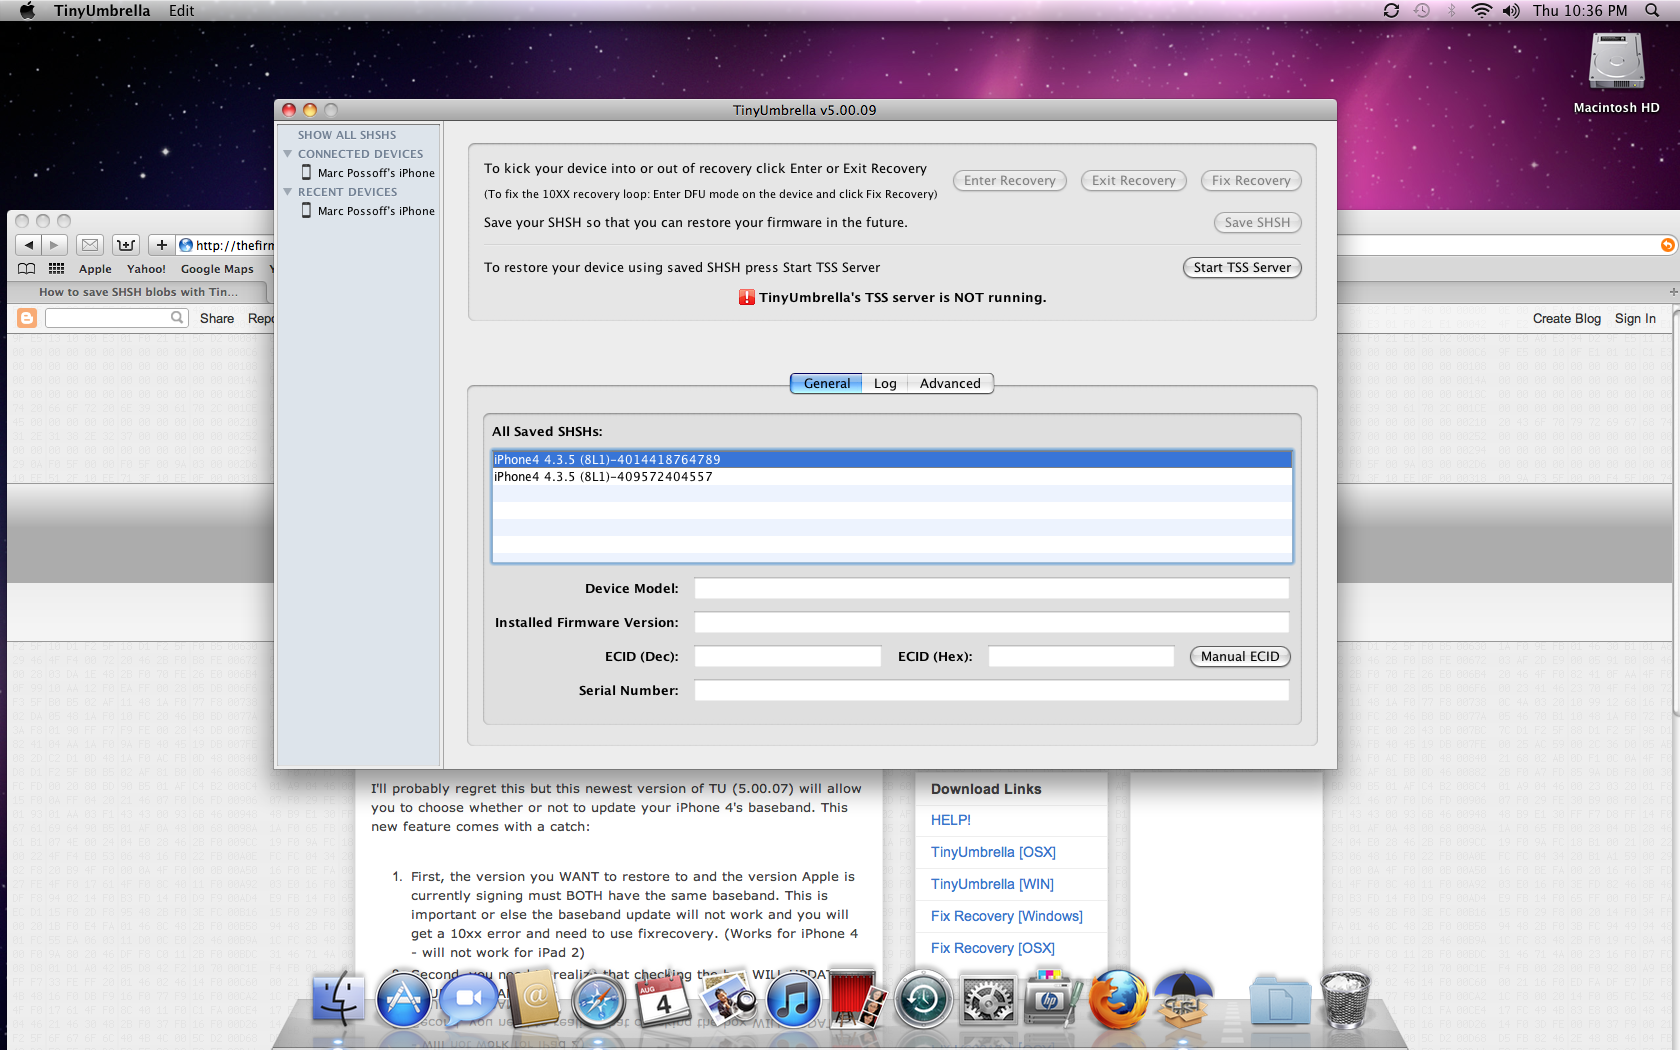Open Address Book from the Dock

(534, 999)
